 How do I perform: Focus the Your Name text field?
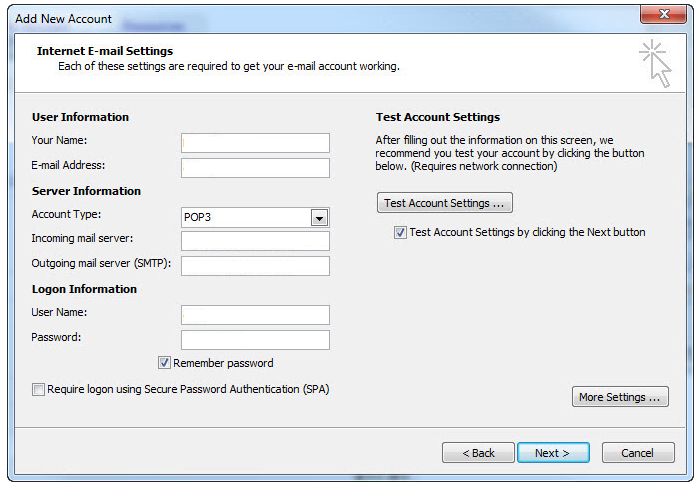(255, 143)
